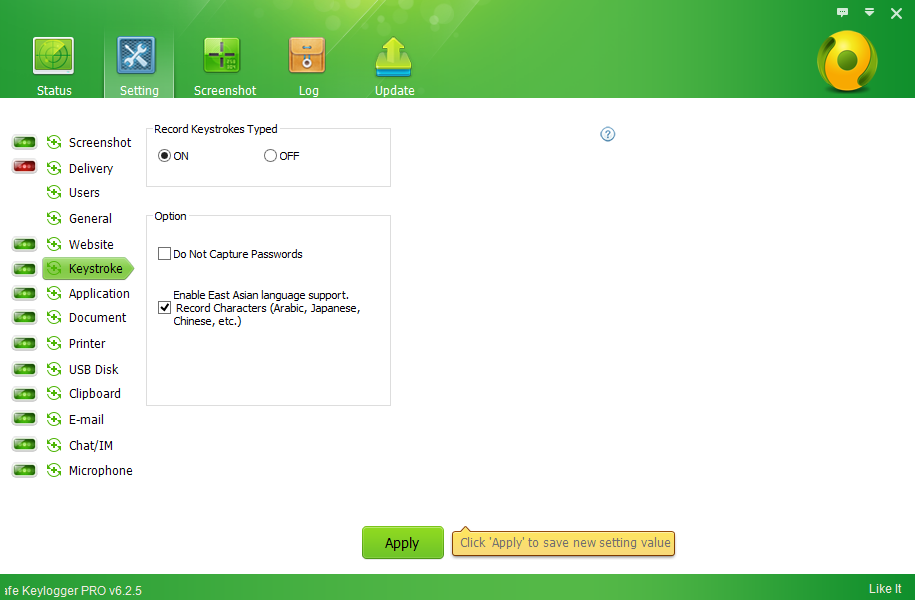
Task: Open the Status radar icon
Action: (54, 56)
